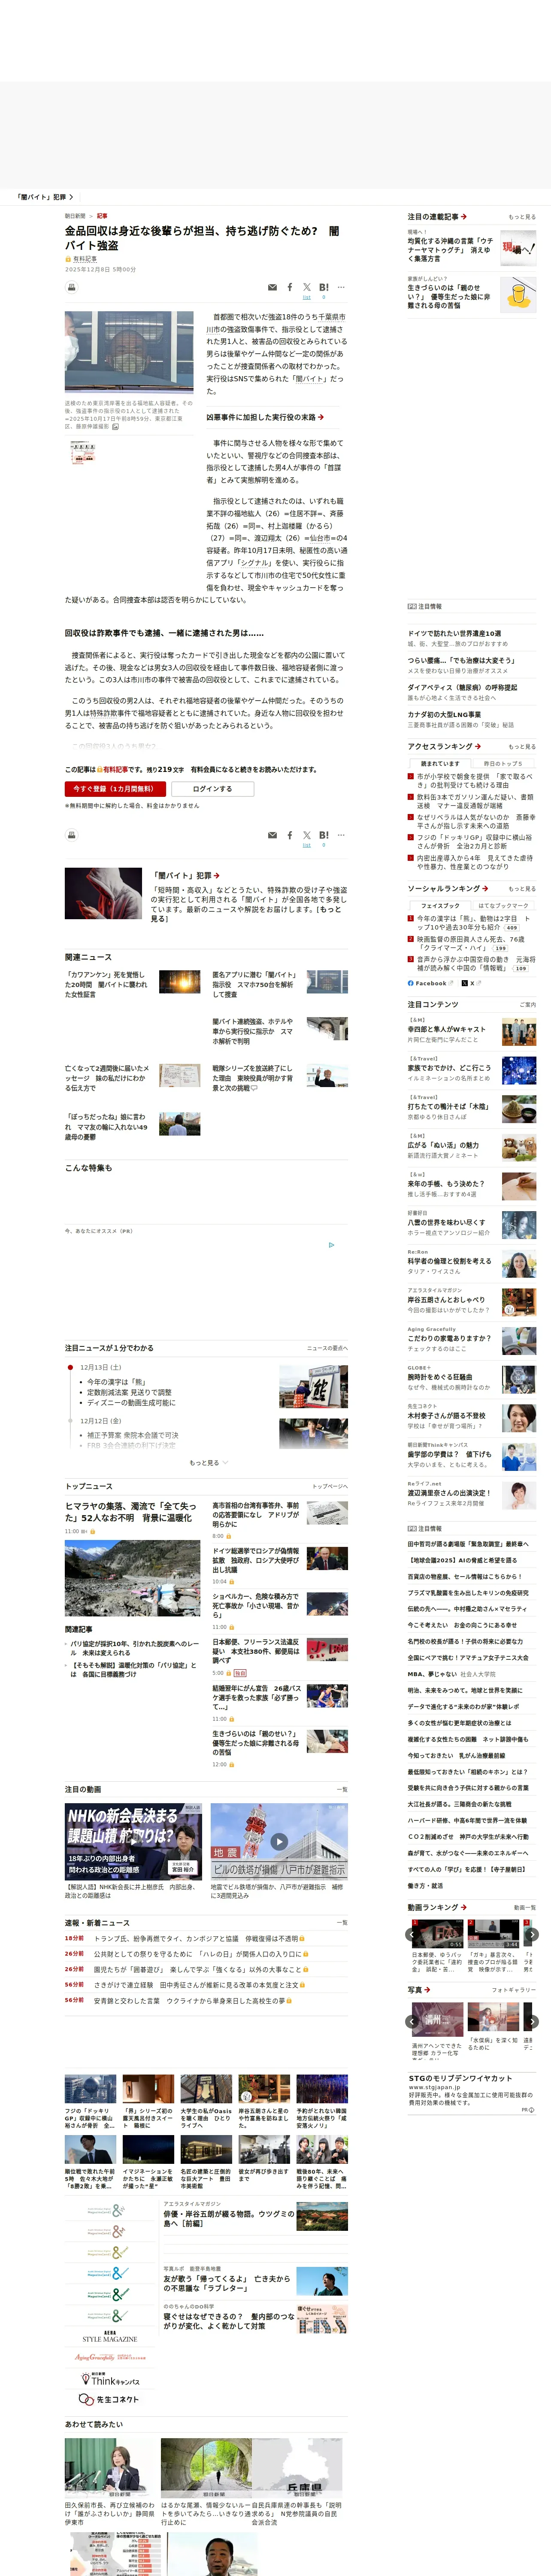
Task: Open トランプ氏、紛争再燃でタイ breaking item
Action: [196, 1937]
